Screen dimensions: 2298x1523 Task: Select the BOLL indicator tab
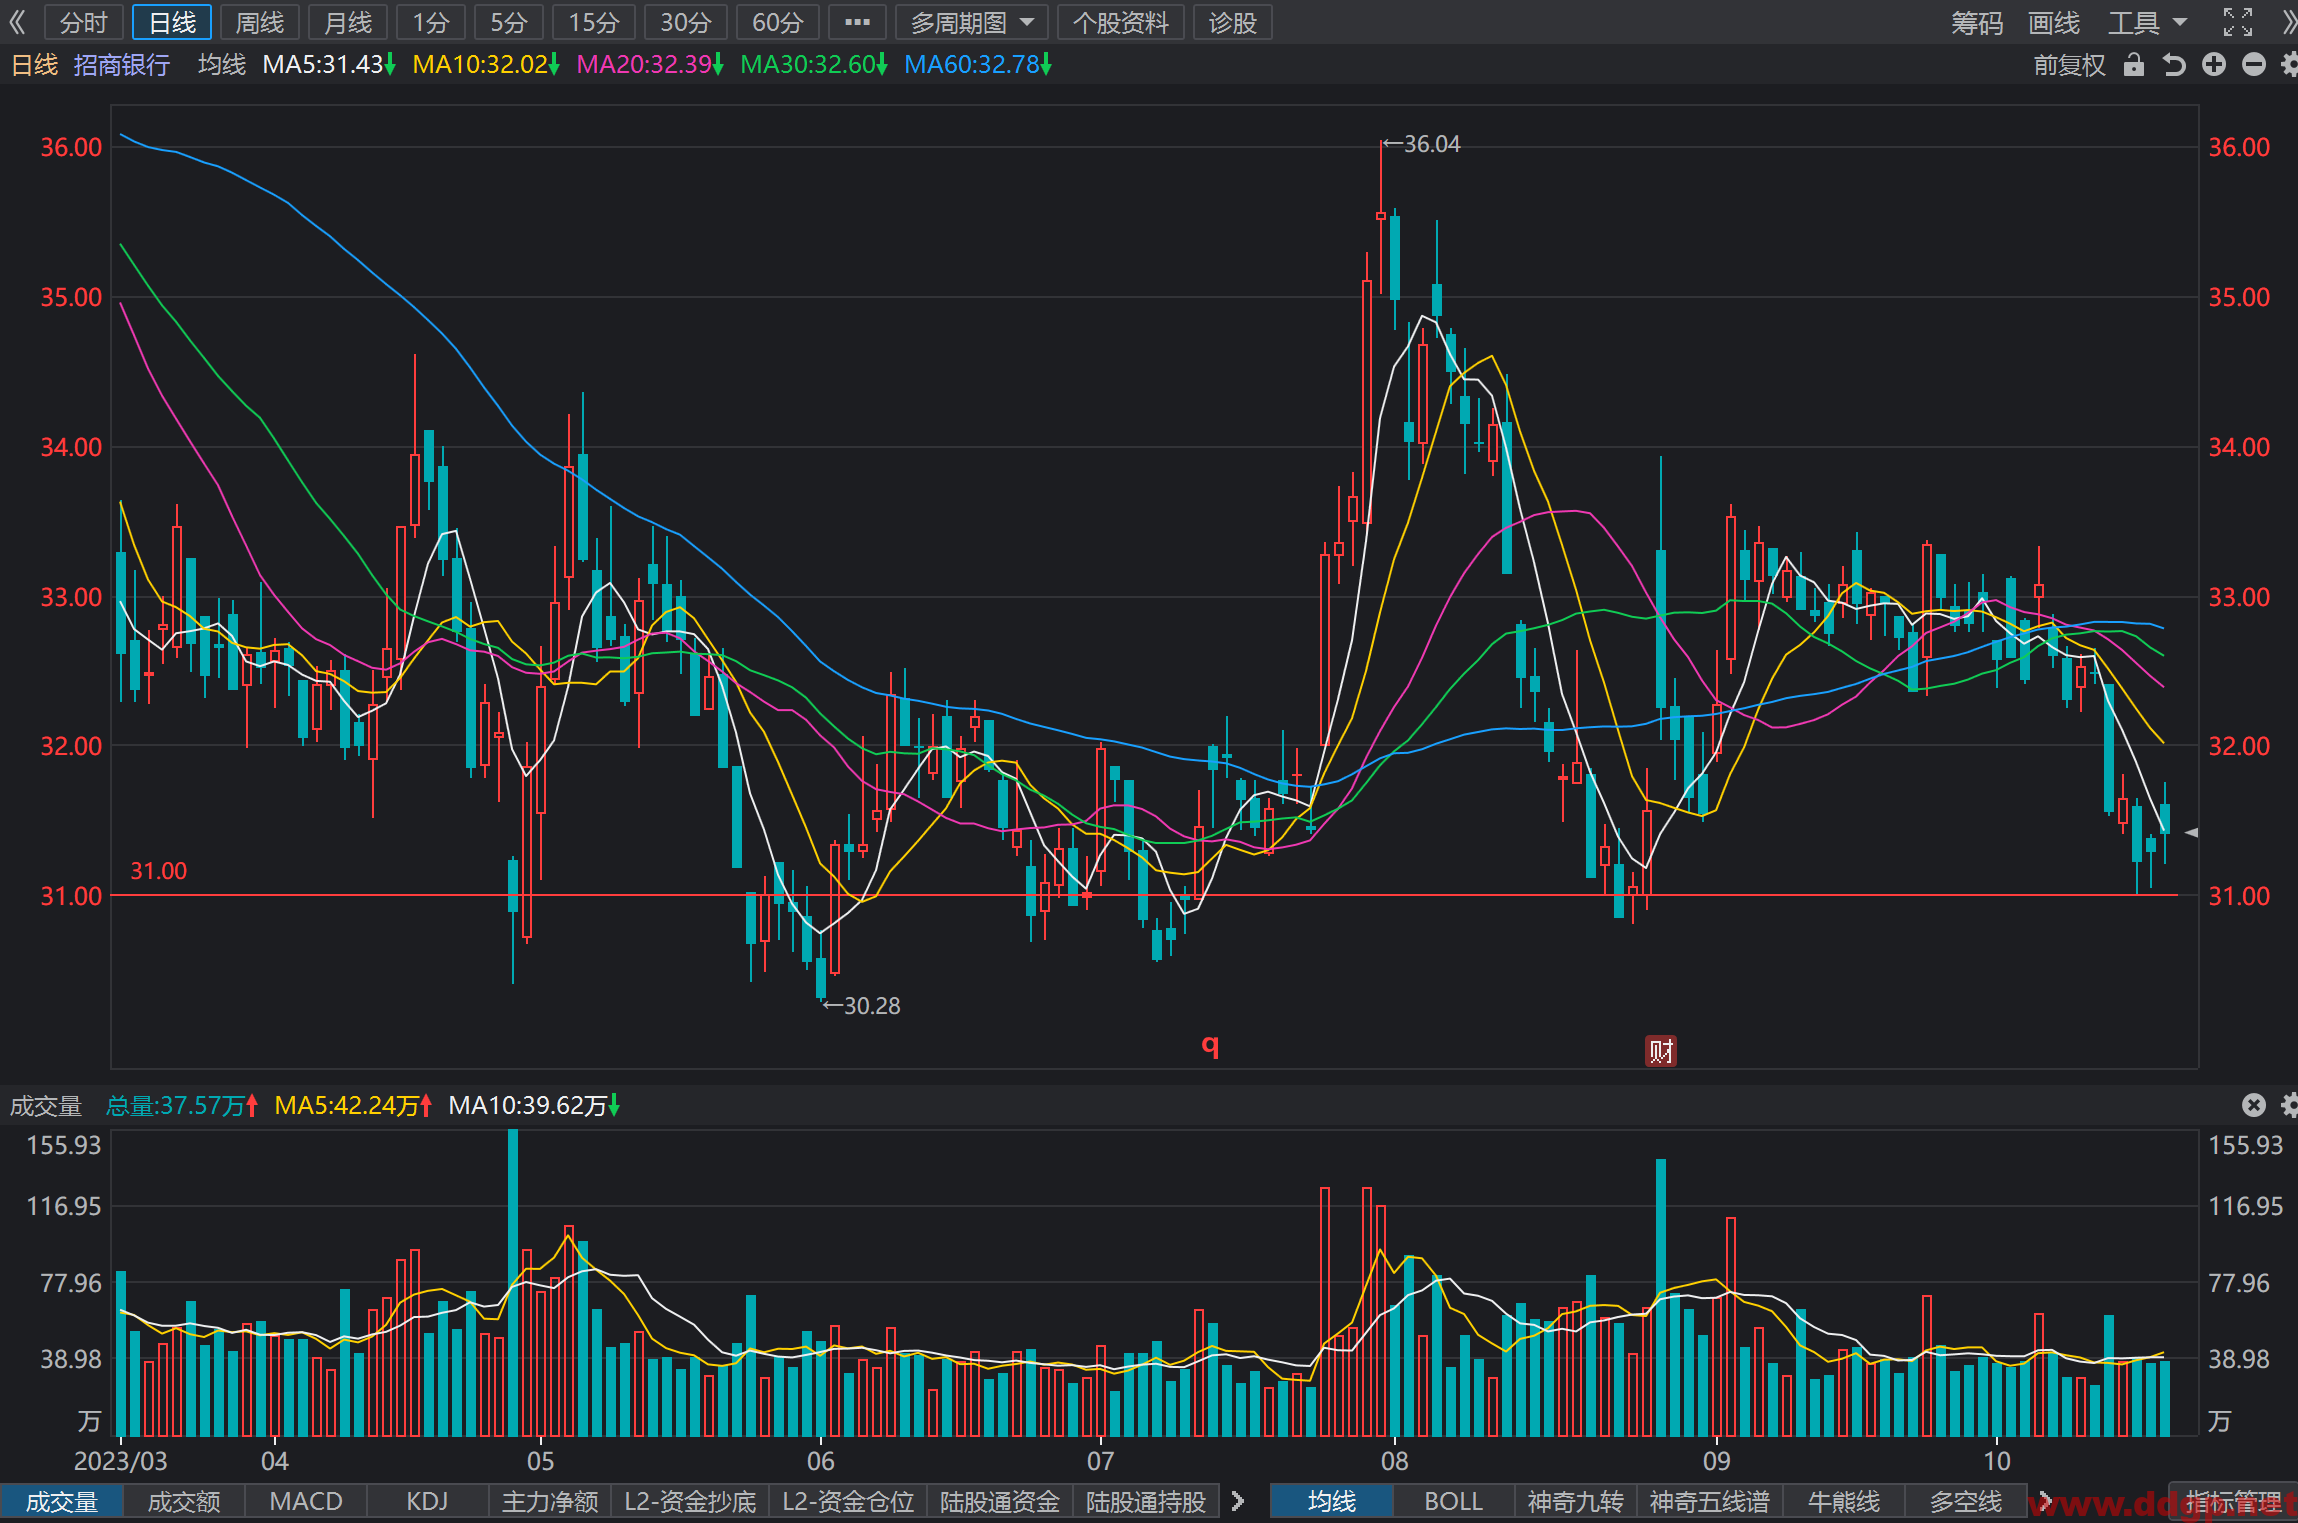tap(1453, 1501)
